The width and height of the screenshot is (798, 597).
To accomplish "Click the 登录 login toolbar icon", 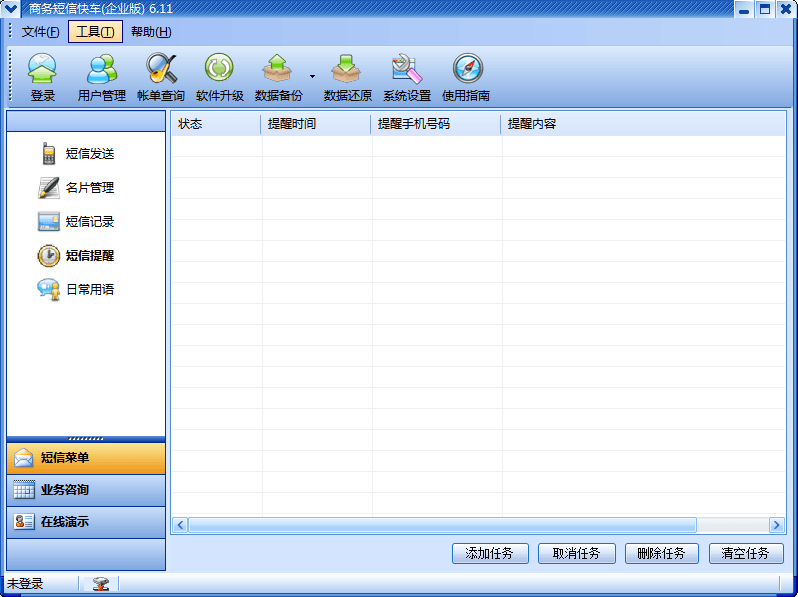I will click(42, 78).
